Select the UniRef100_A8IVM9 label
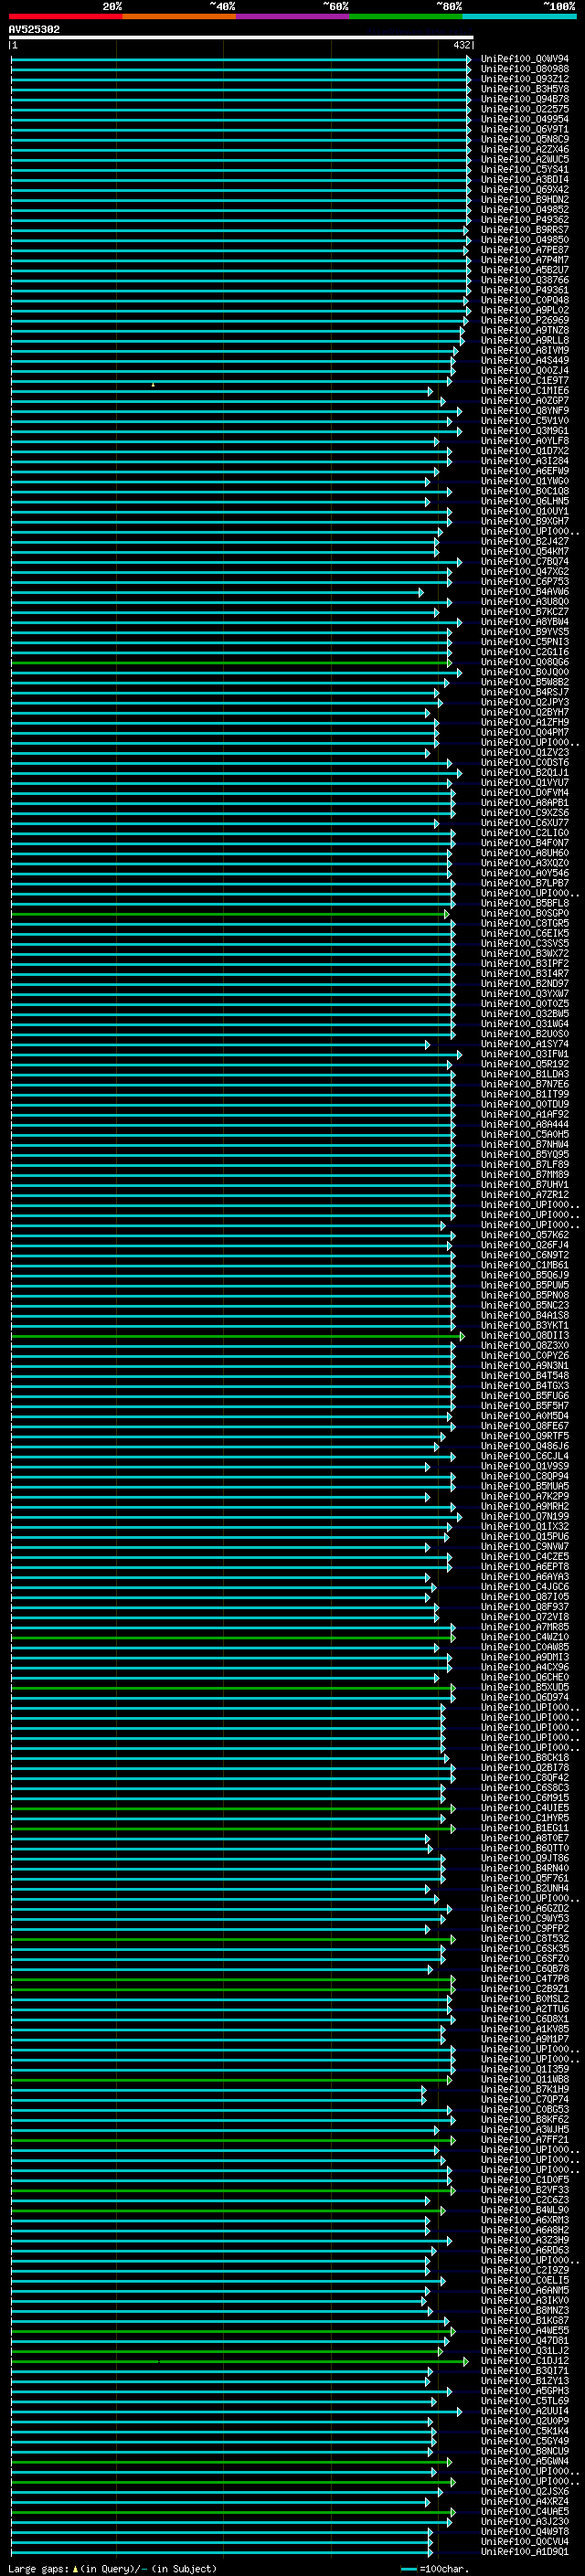This screenshot has width=585, height=2576. point(525,350)
